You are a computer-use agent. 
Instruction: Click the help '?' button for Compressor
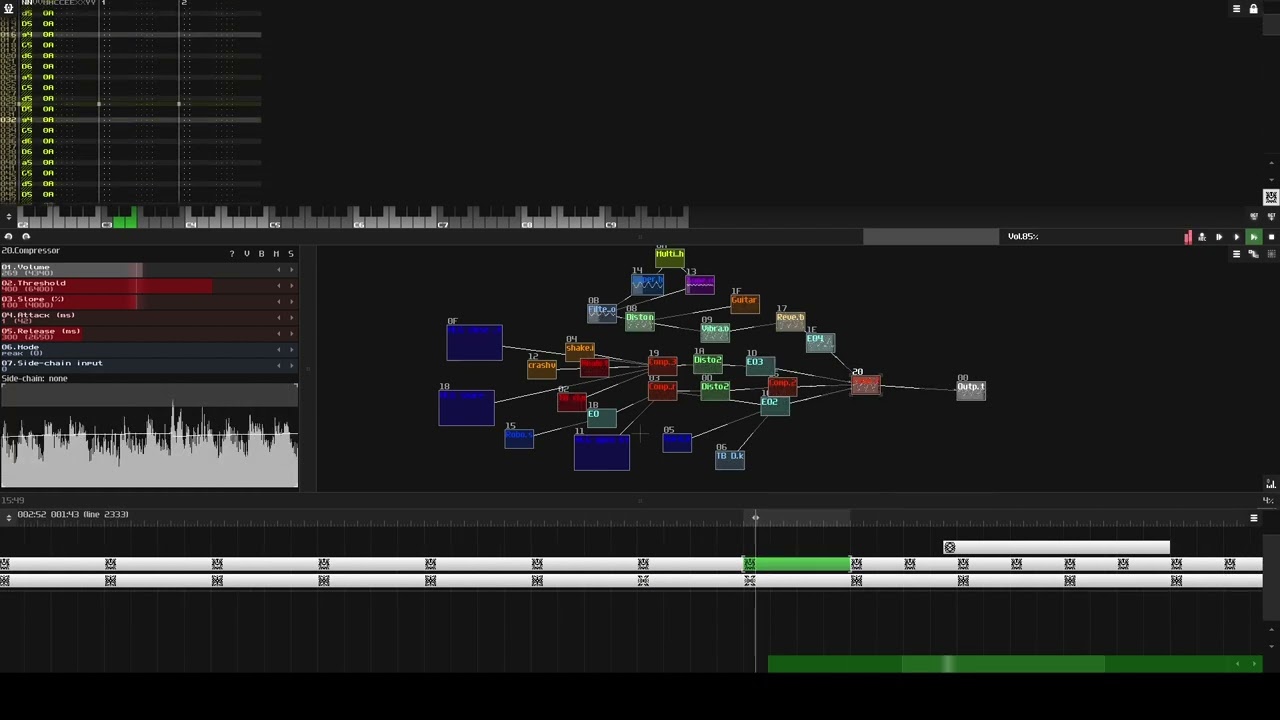[232, 254]
